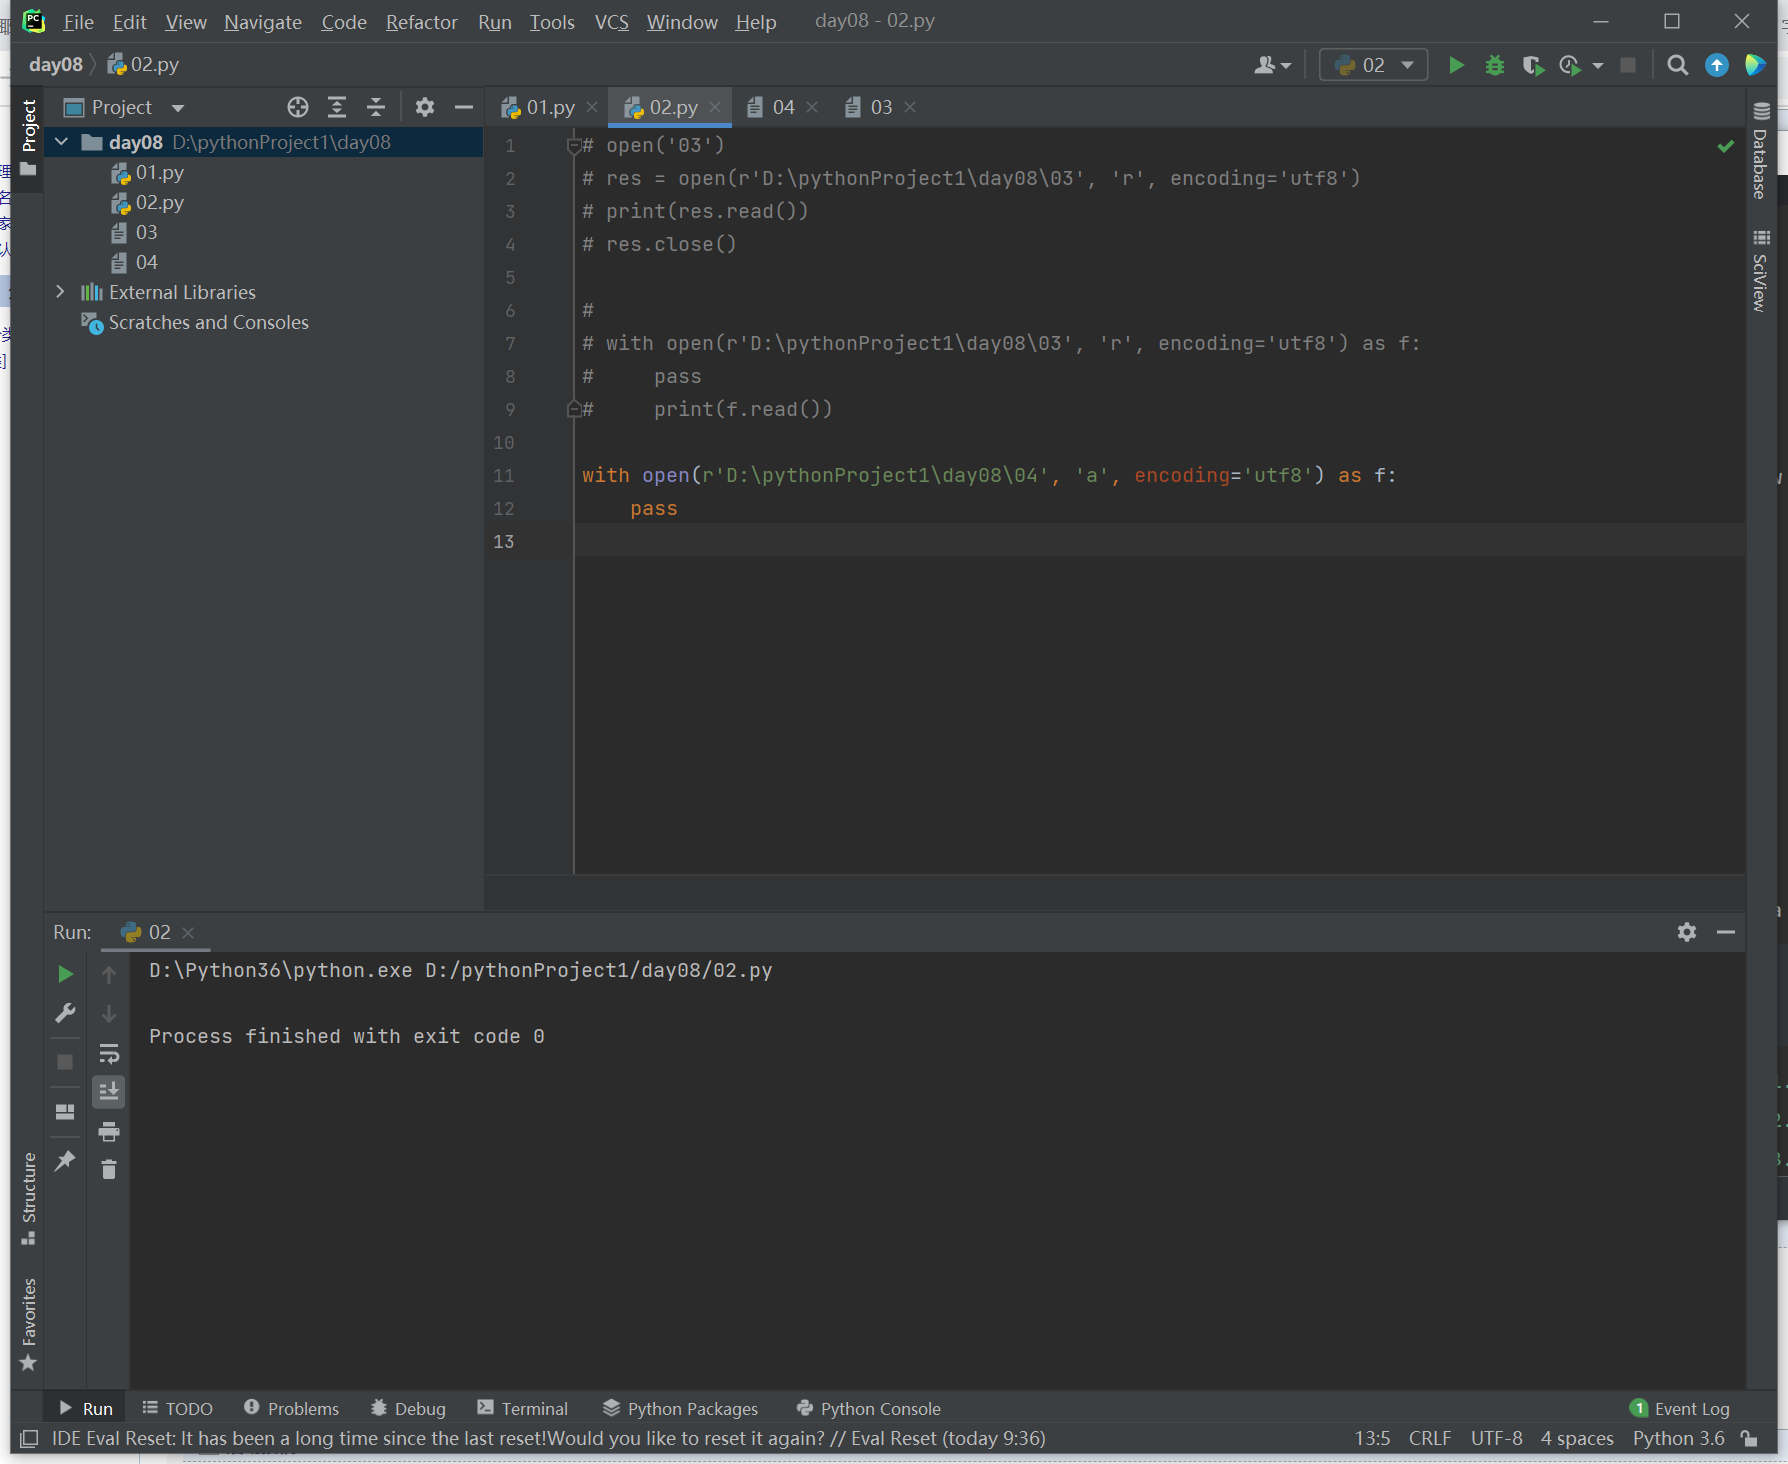Toggle scroll to end in Run console
This screenshot has width=1788, height=1464.
pos(109,1091)
